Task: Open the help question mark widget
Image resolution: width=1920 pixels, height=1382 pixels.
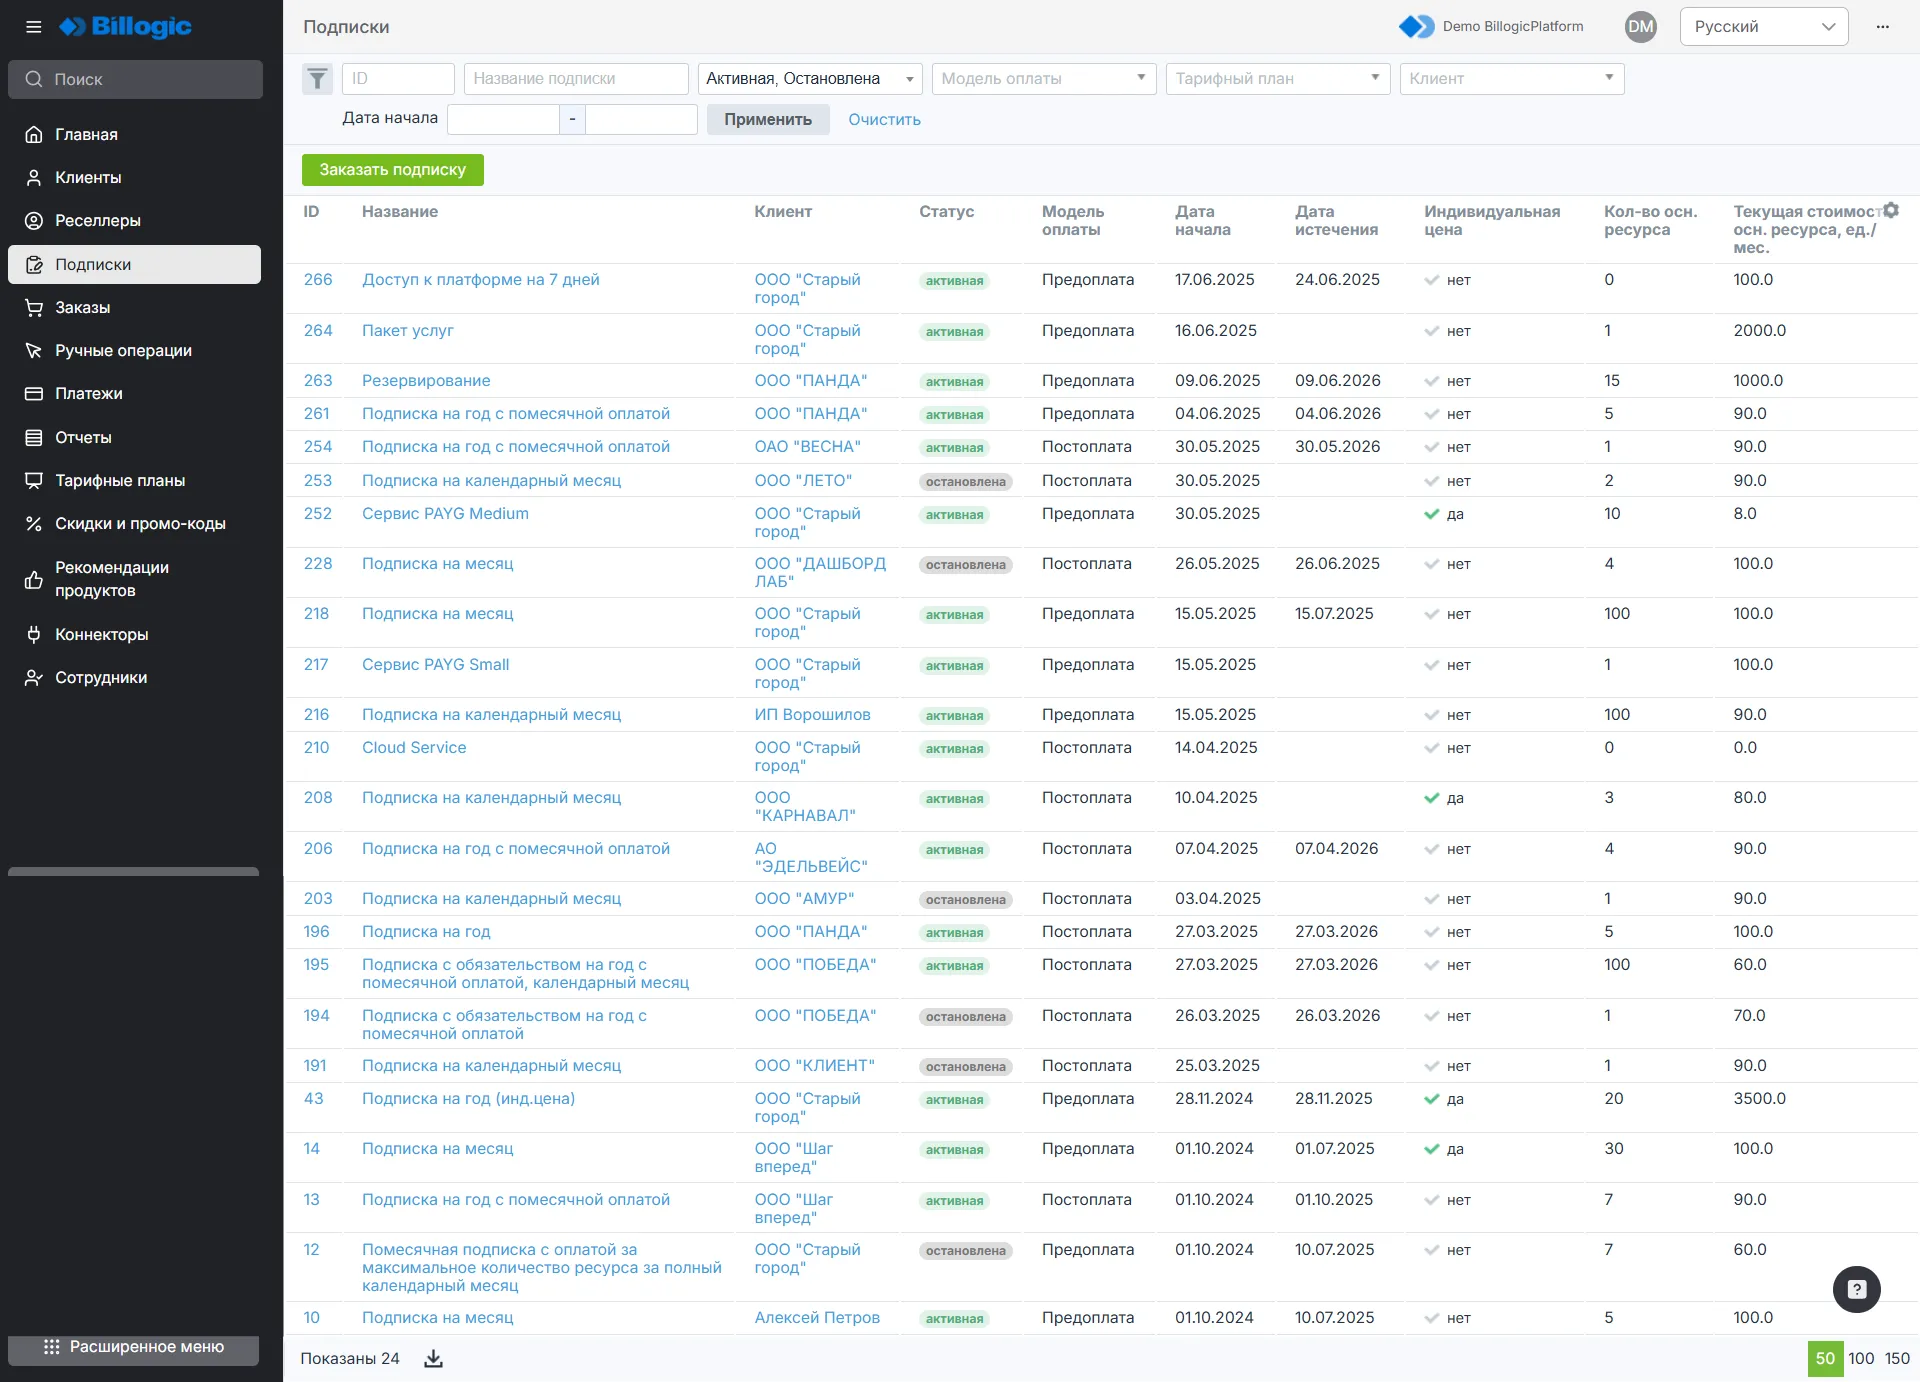Action: point(1856,1289)
